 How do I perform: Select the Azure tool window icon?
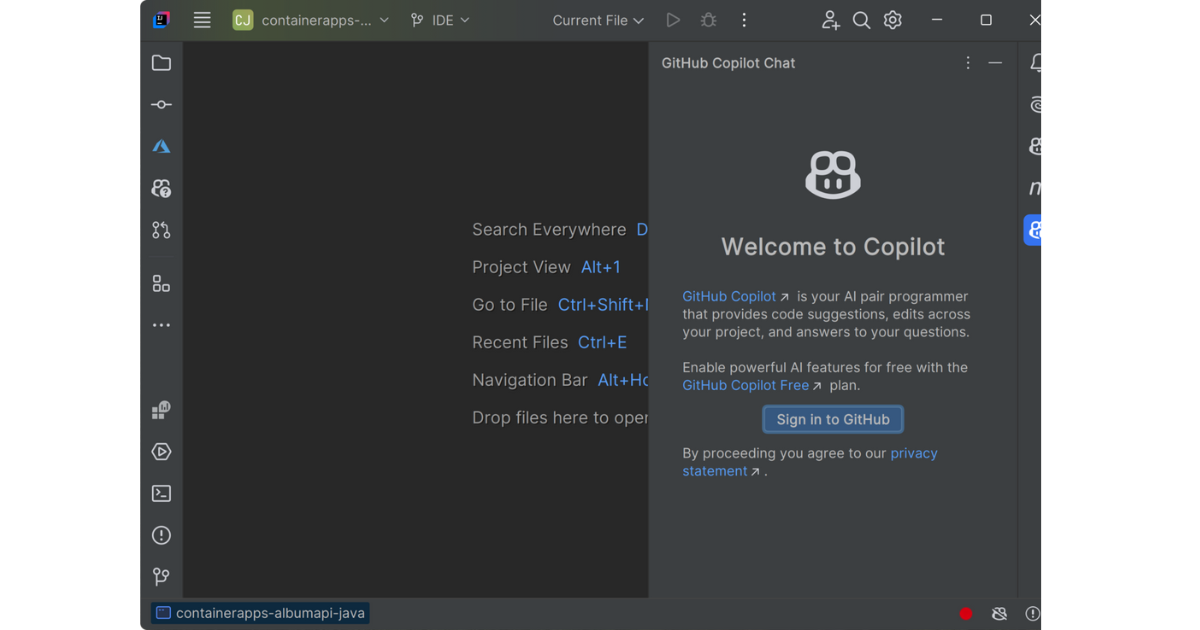[161, 145]
